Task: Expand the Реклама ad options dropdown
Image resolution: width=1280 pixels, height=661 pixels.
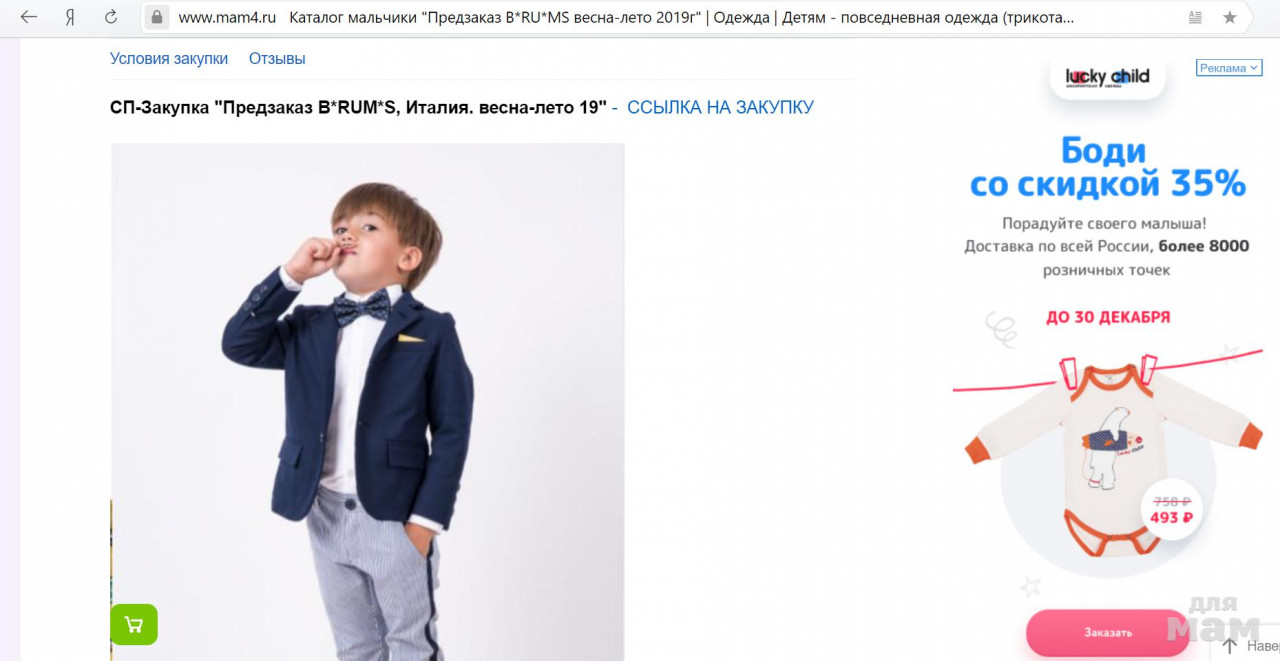Action: coord(1229,68)
